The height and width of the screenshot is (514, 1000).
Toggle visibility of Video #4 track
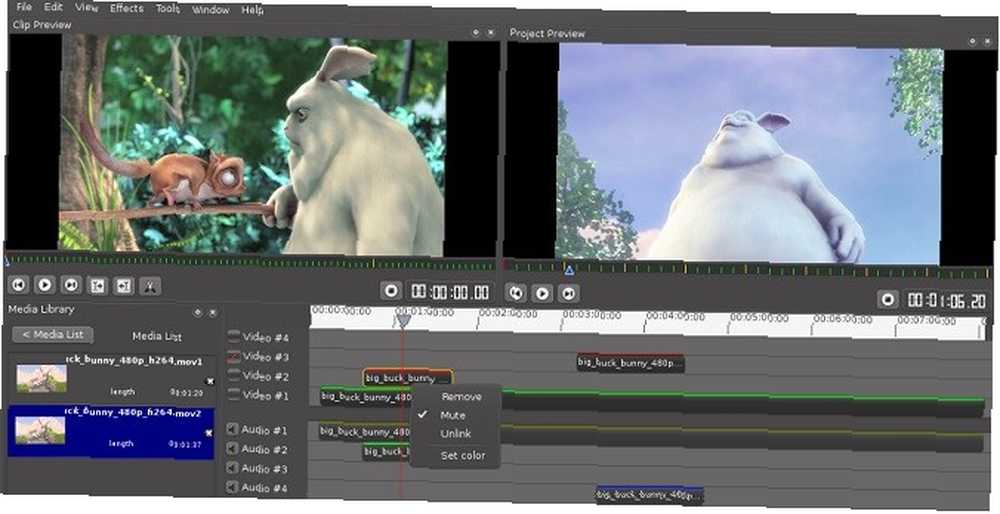pos(234,336)
